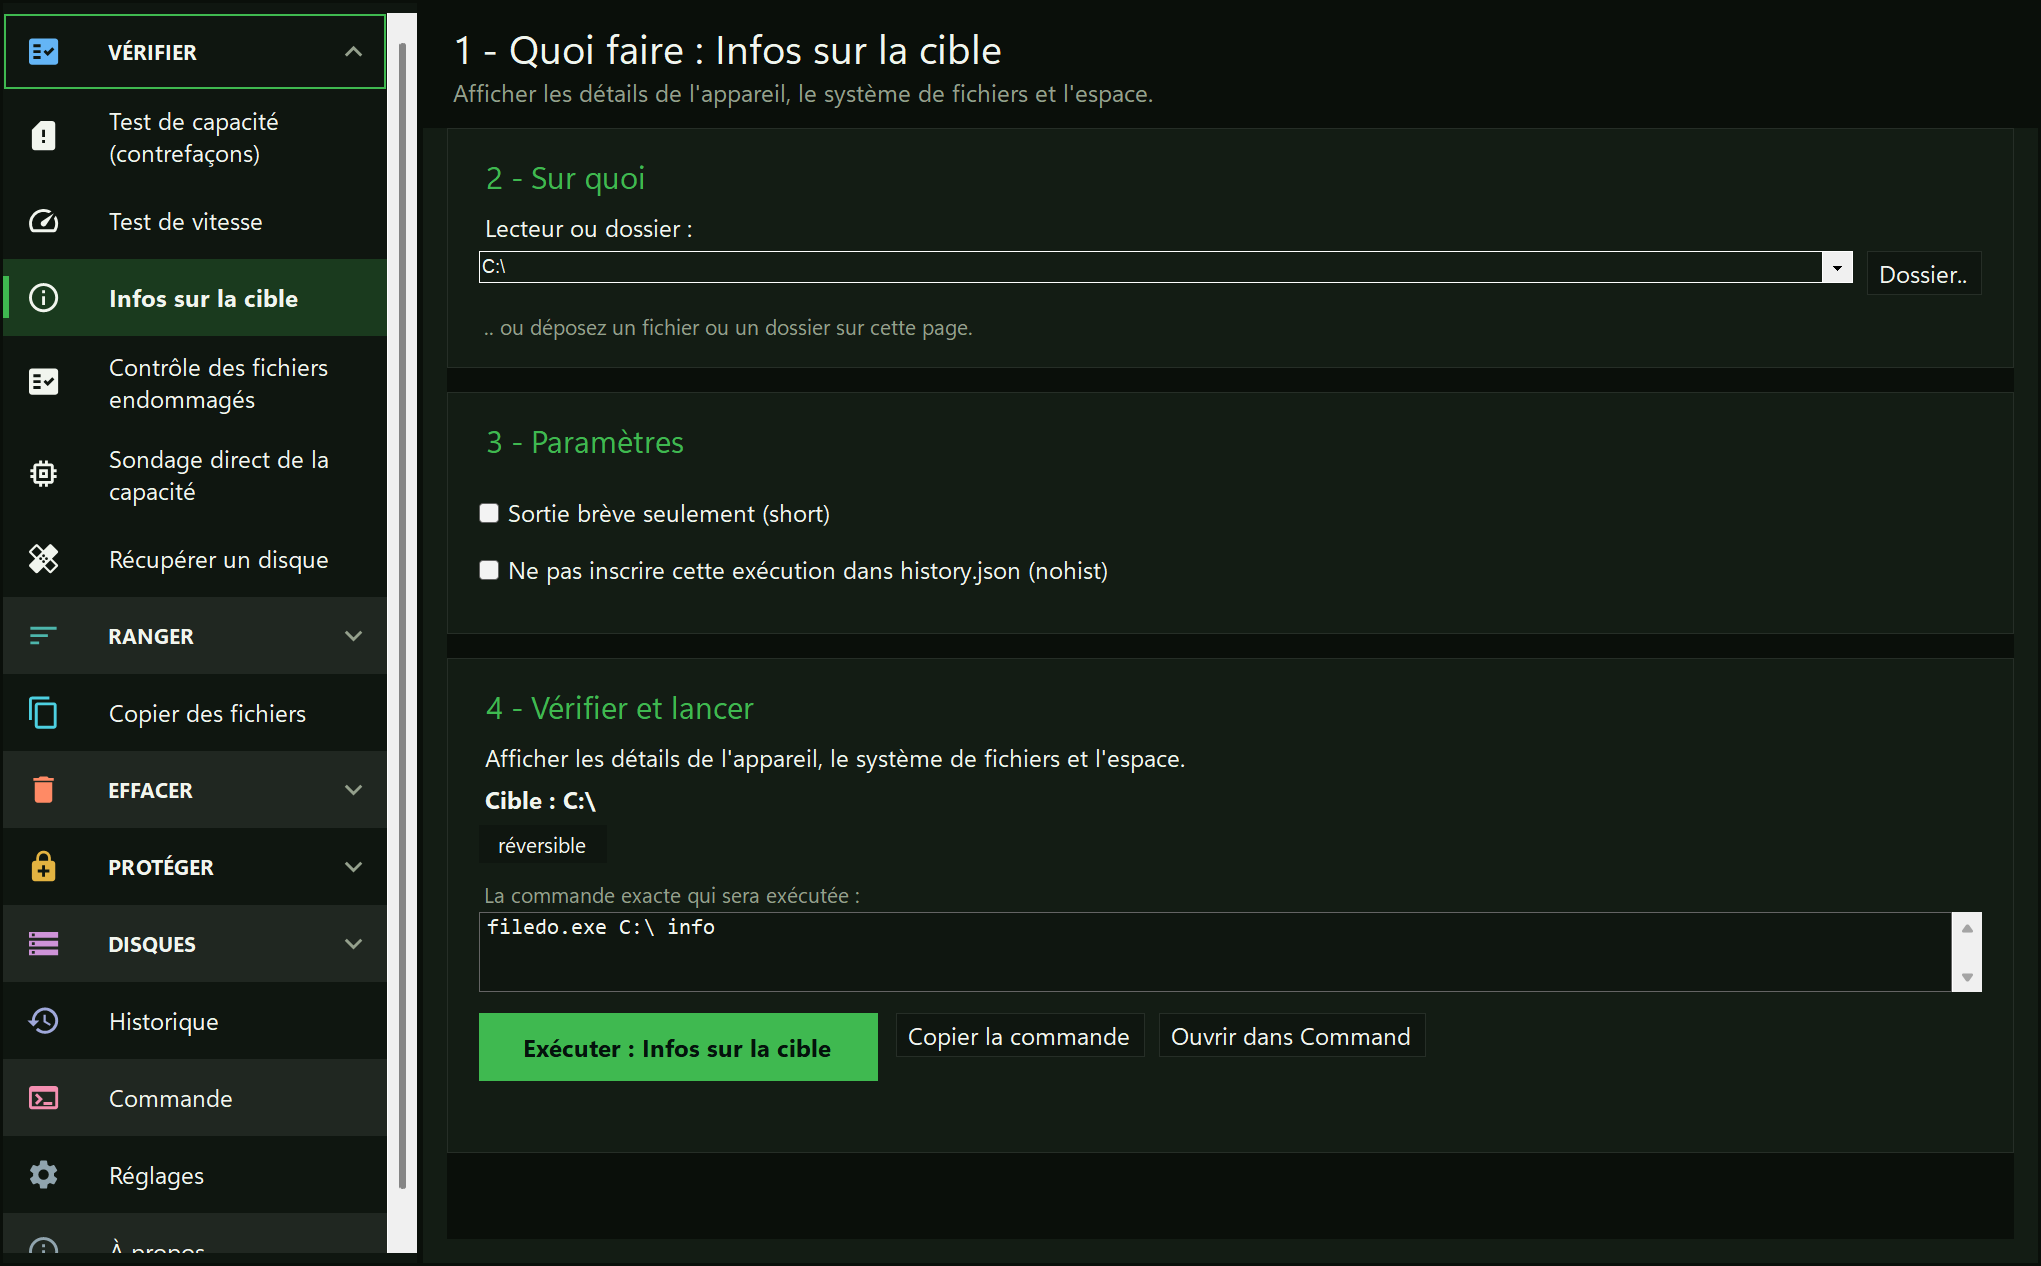This screenshot has width=2041, height=1266.
Task: Click the sidebar vertical scrollbar
Action: [402, 615]
